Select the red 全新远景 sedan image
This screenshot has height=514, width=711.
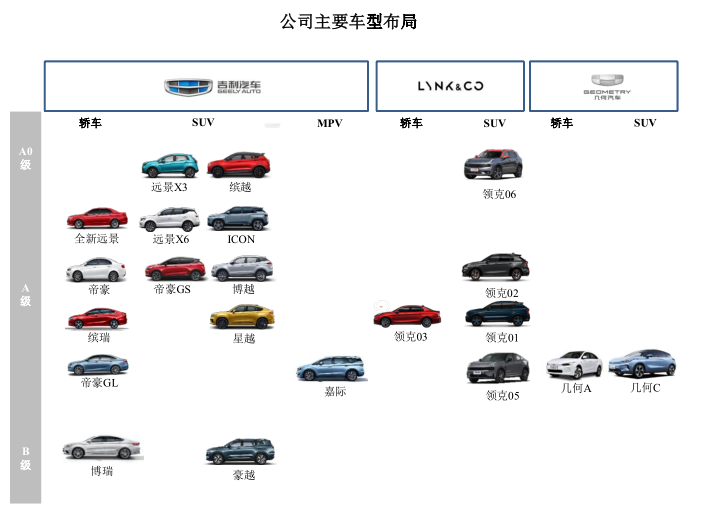click(x=97, y=218)
